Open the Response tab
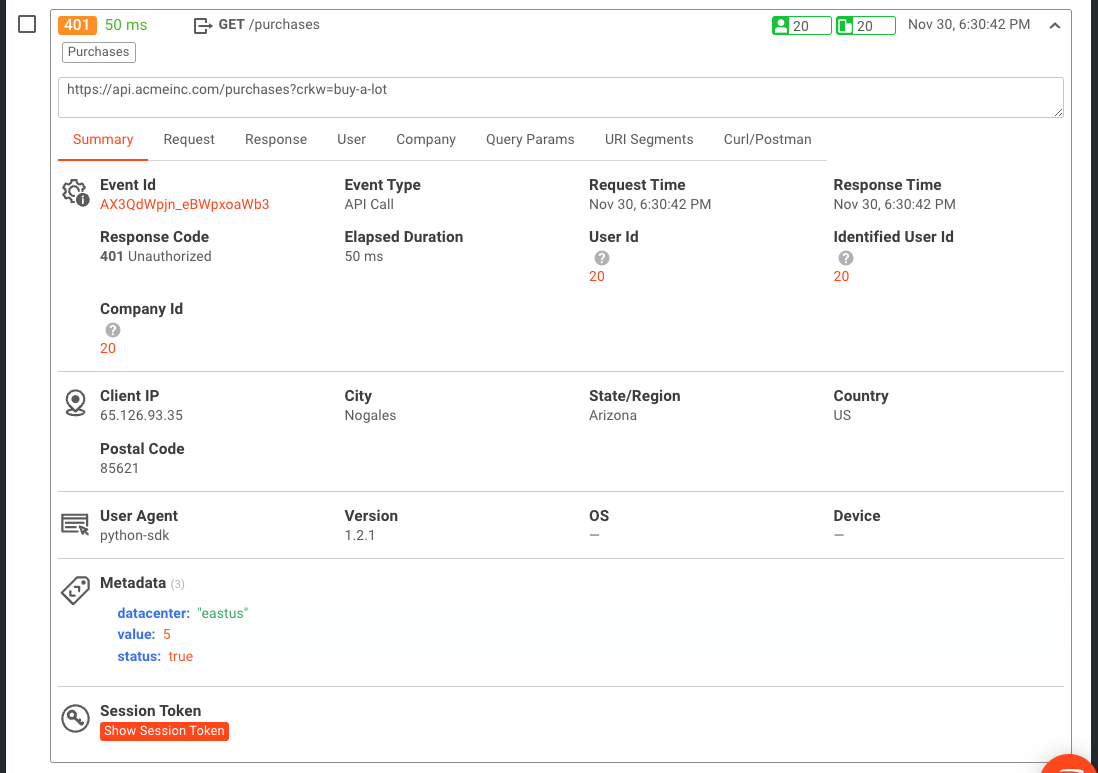Screen dimensions: 1098x773 tap(276, 139)
